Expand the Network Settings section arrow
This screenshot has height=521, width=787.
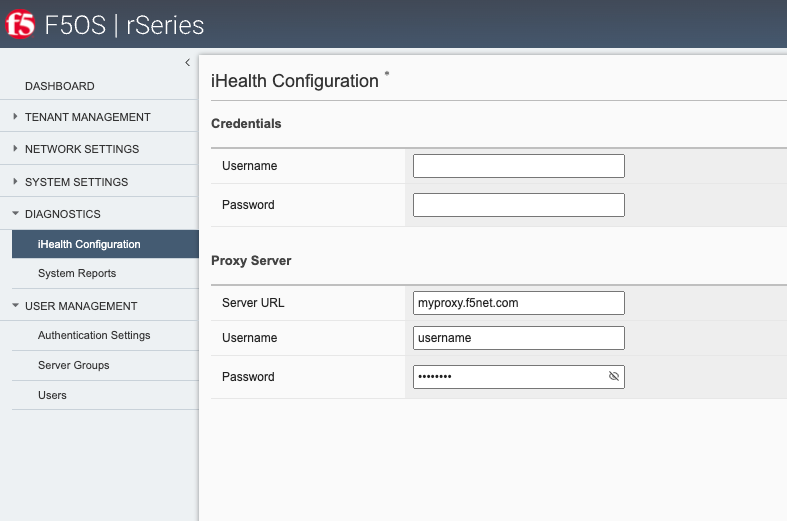pyautogui.click(x=15, y=149)
